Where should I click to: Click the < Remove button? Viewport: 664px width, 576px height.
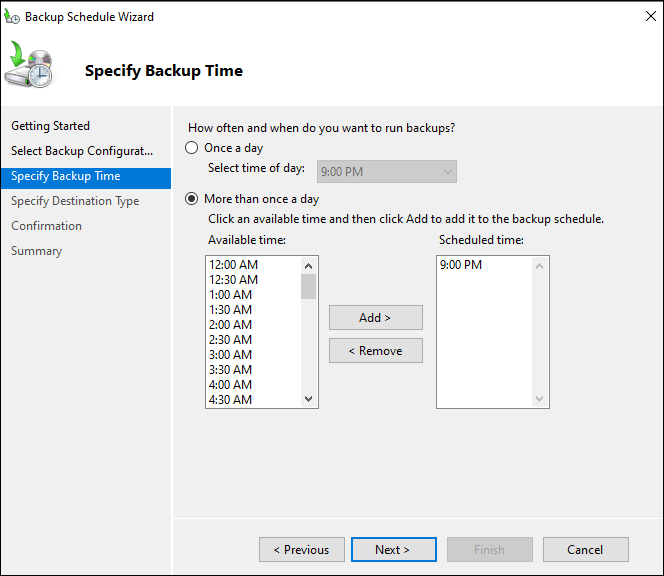point(375,351)
